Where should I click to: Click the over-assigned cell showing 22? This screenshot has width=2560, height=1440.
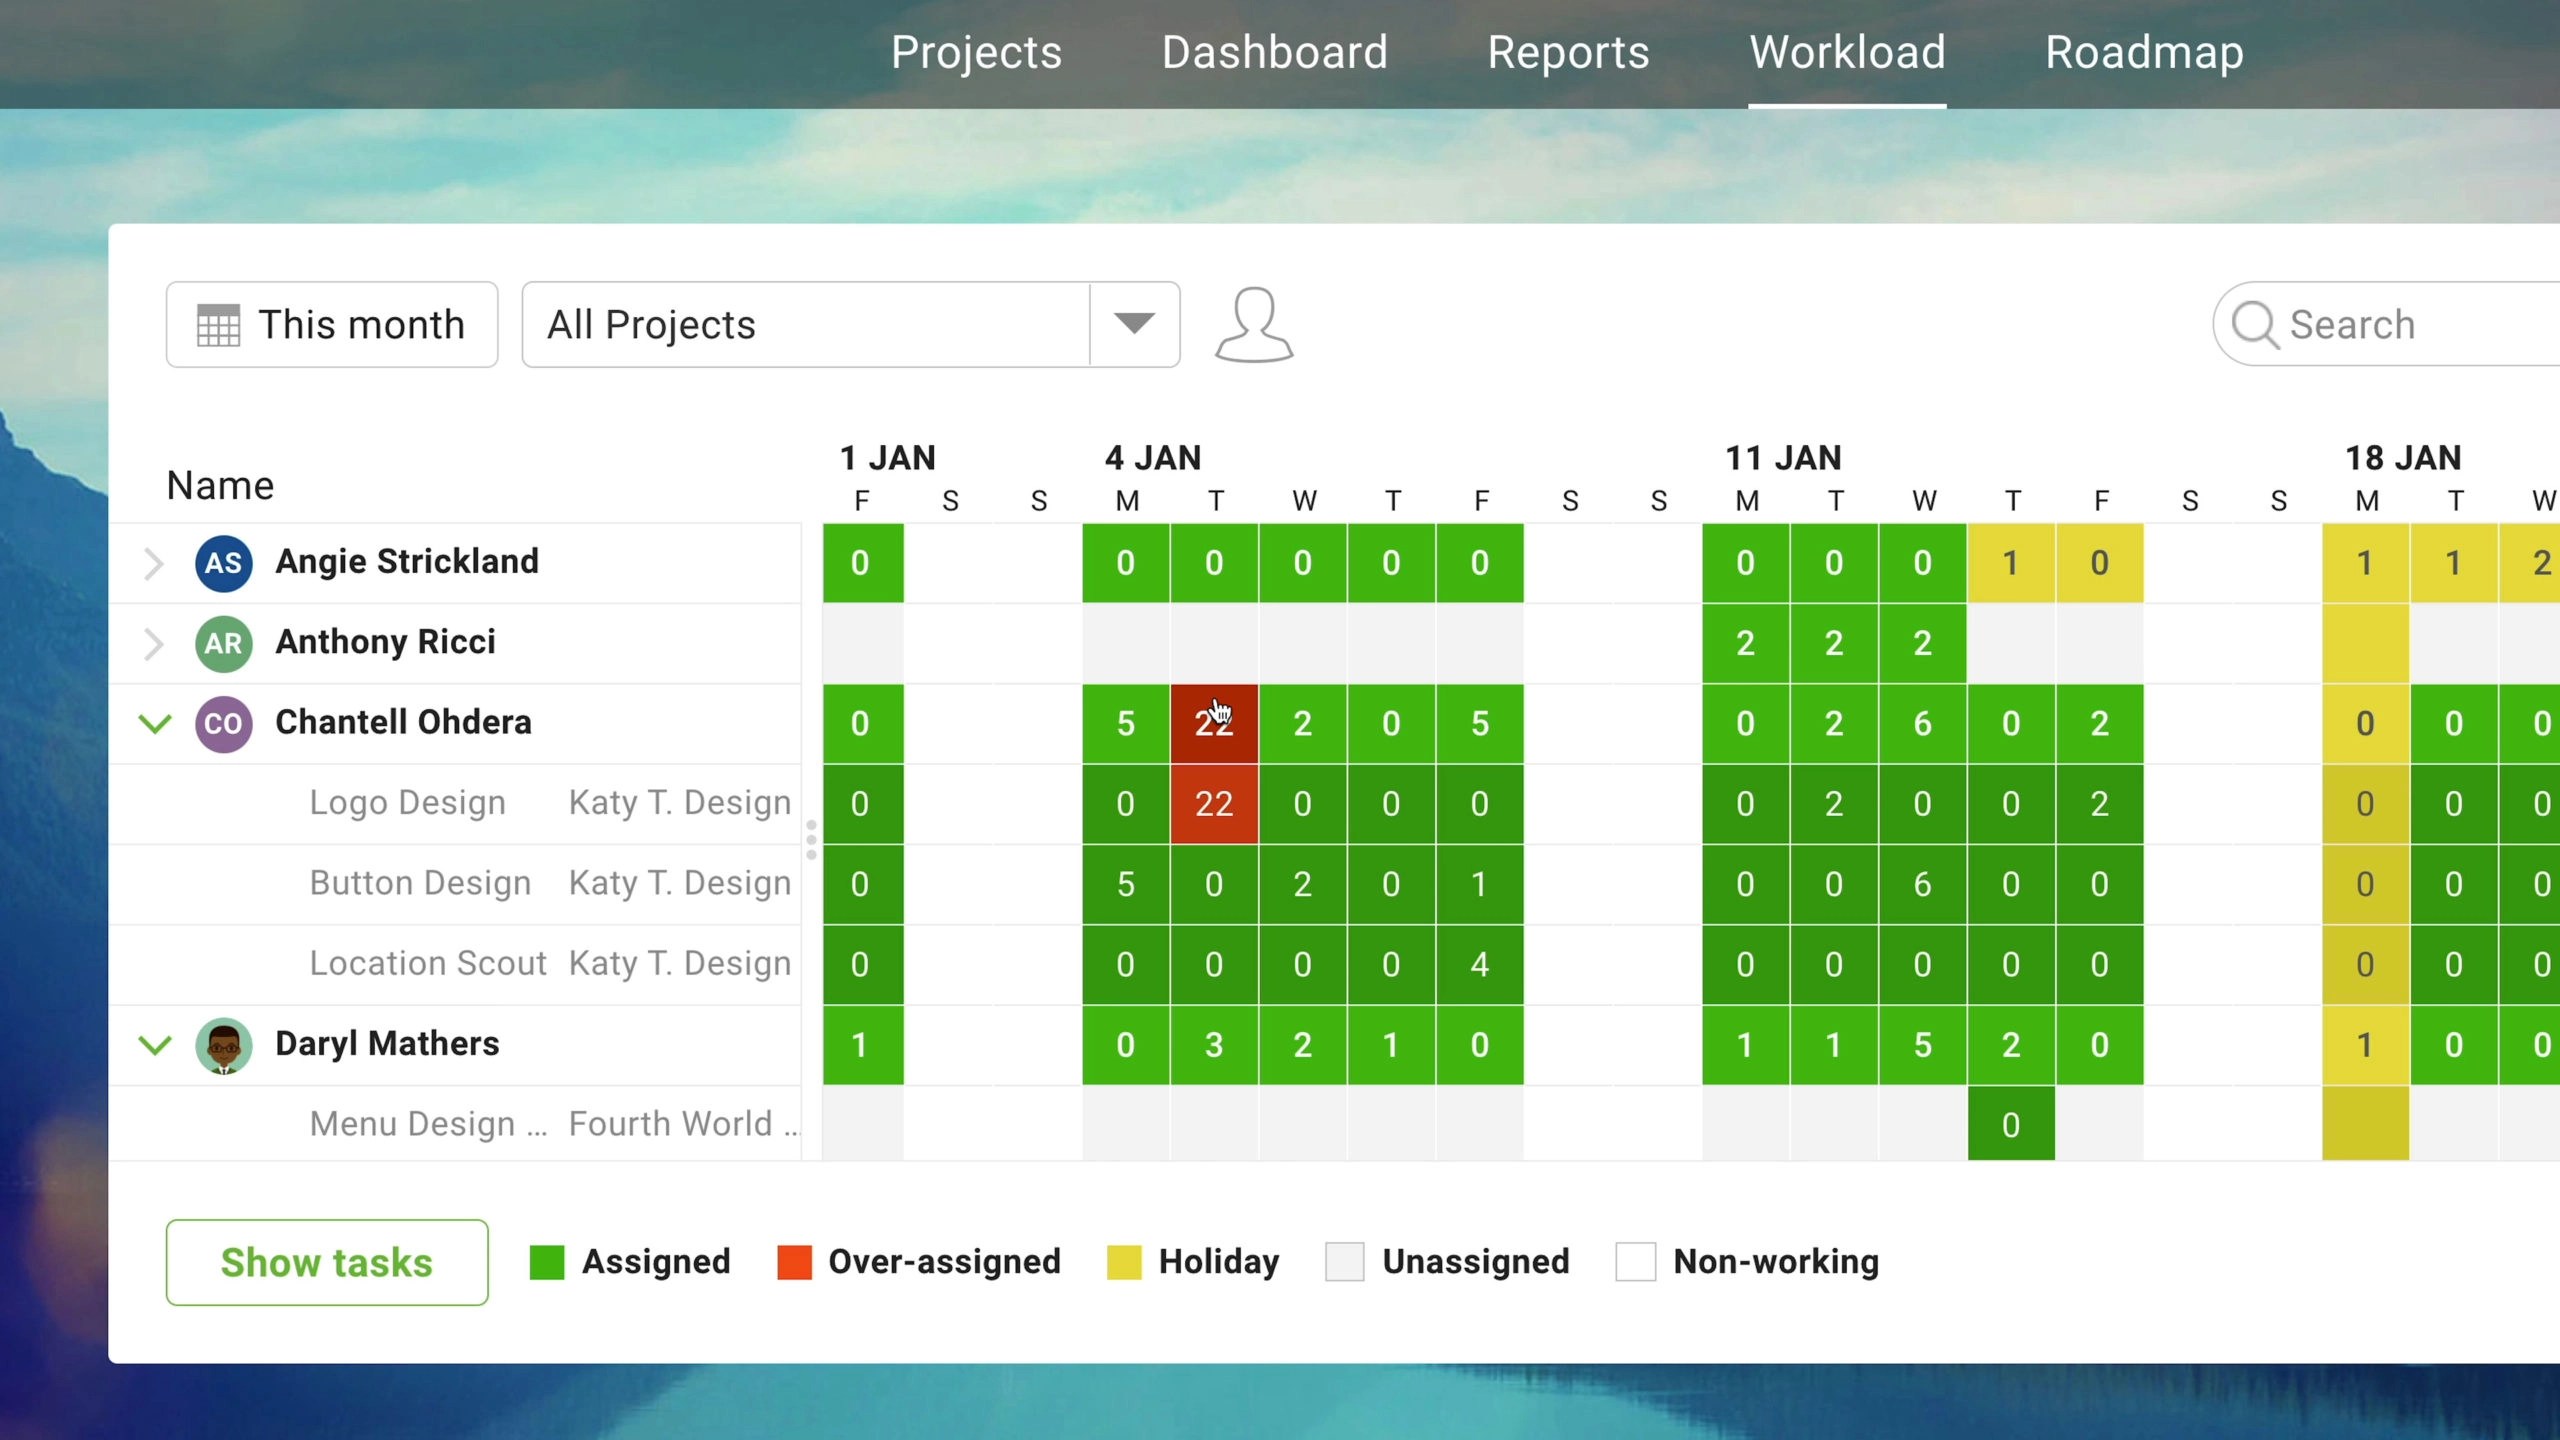click(x=1213, y=723)
